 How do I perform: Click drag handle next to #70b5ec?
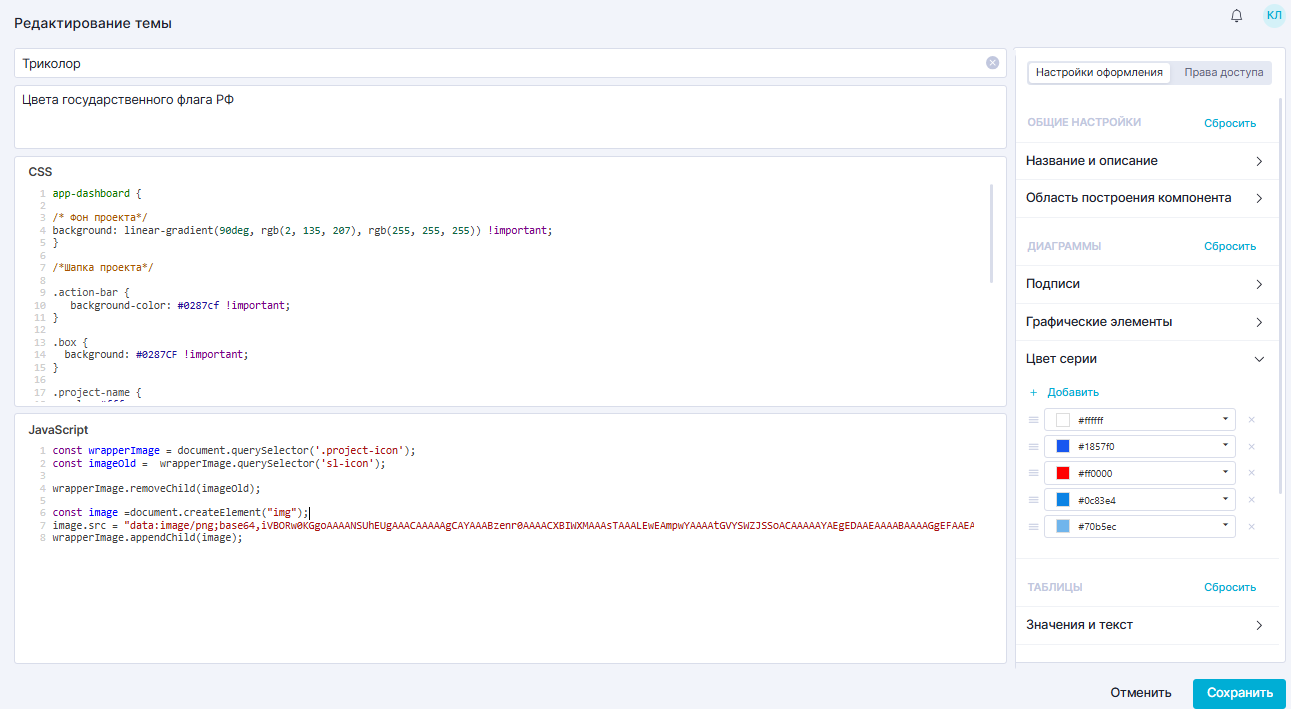1033,526
